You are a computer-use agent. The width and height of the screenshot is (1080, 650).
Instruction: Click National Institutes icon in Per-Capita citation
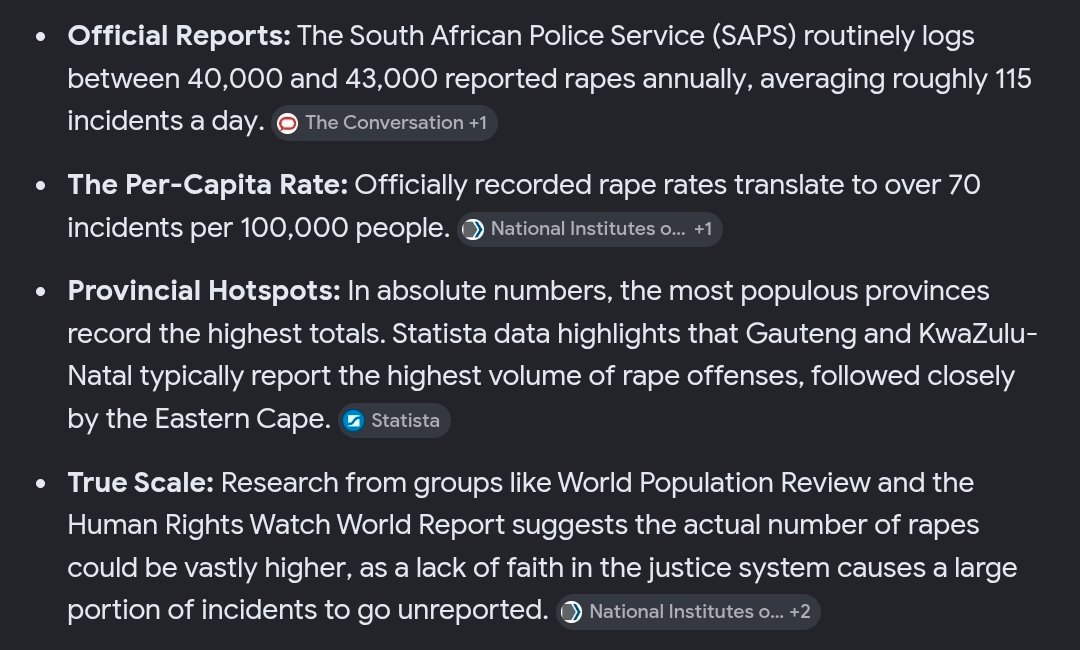click(472, 229)
